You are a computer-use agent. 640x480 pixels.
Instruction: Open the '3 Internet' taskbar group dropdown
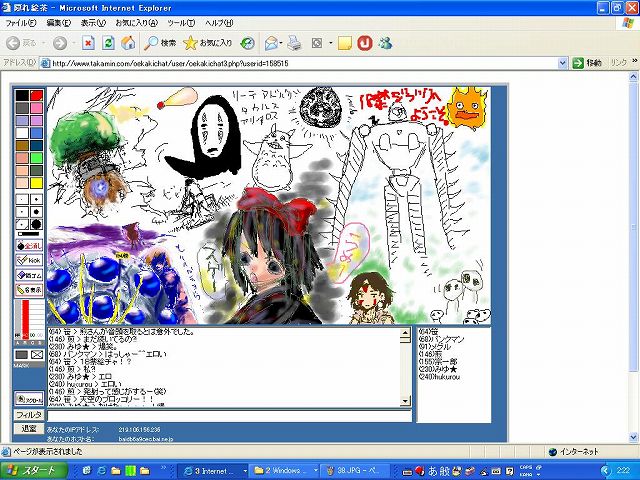point(245,471)
